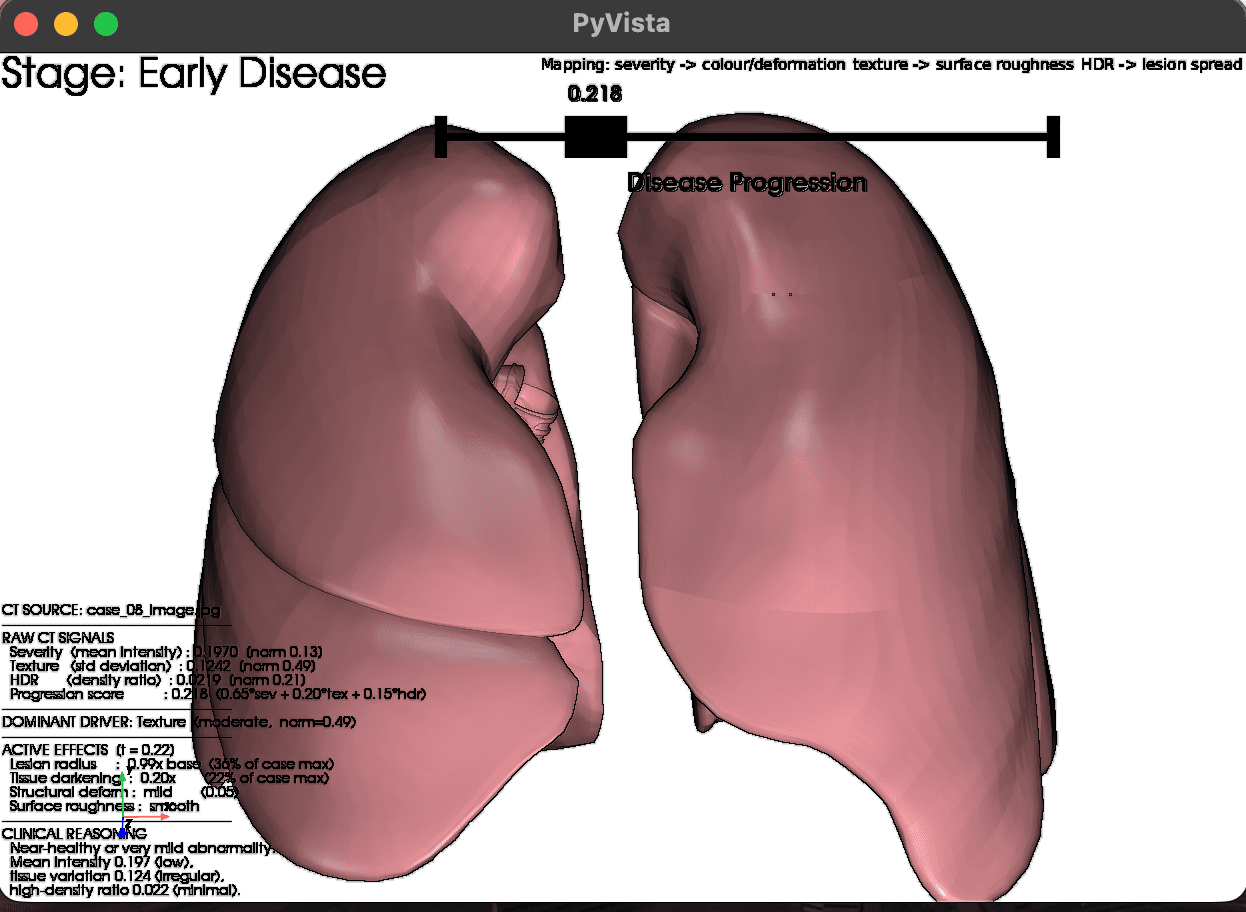
Task: Click the slider value label 0.218
Action: point(595,95)
